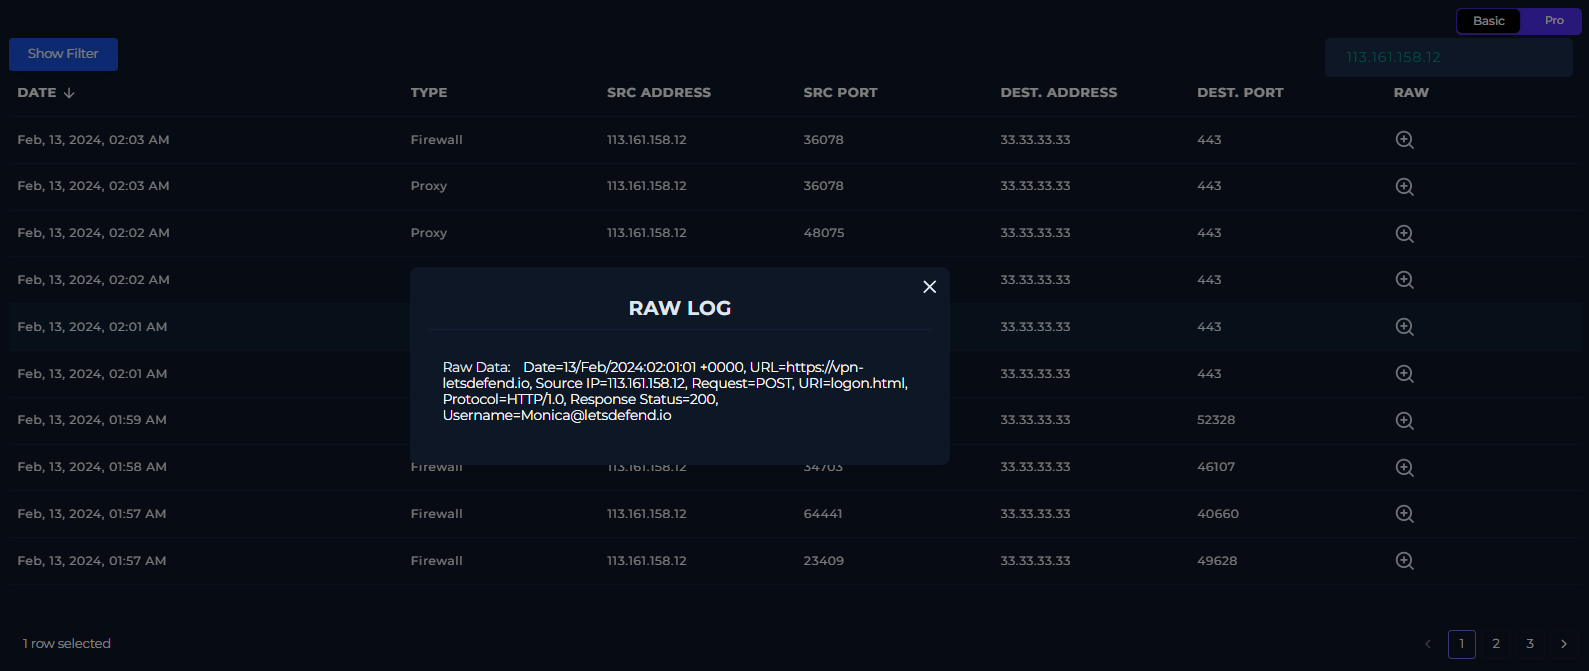Open raw log for dest. port 40660 row
1589x671 pixels.
[1404, 514]
